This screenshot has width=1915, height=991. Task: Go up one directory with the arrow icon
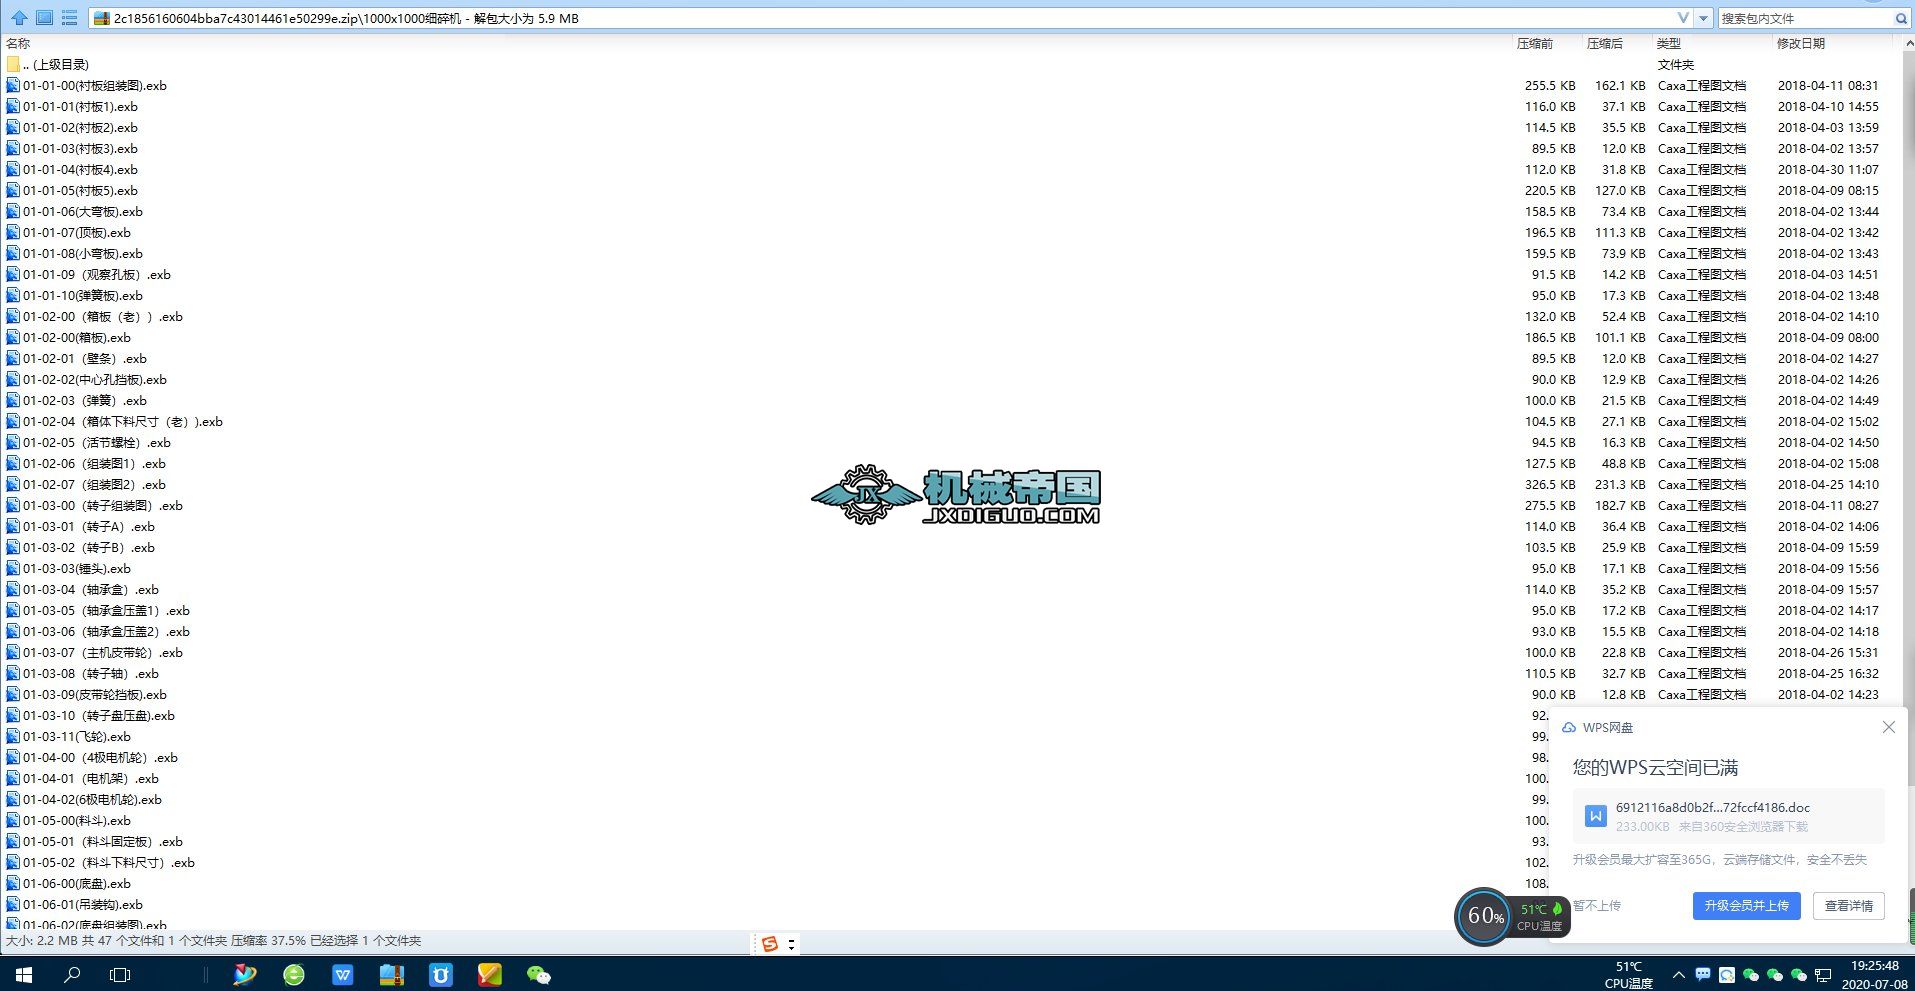tap(19, 18)
